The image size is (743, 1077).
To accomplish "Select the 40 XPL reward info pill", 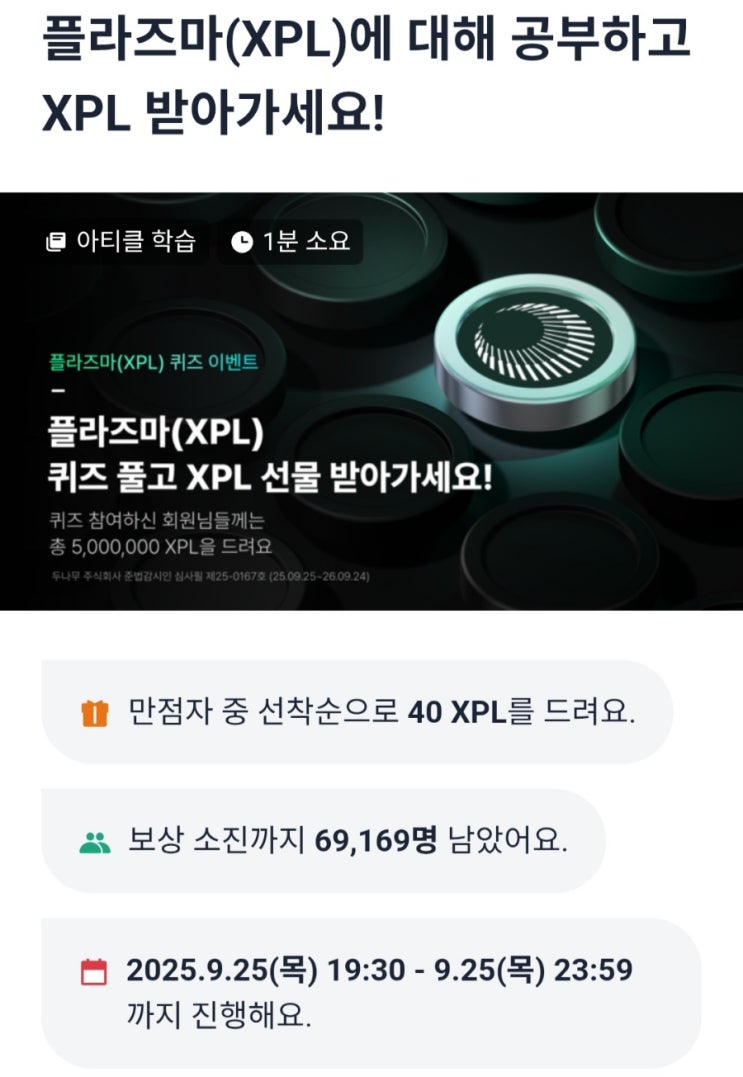I will [357, 712].
